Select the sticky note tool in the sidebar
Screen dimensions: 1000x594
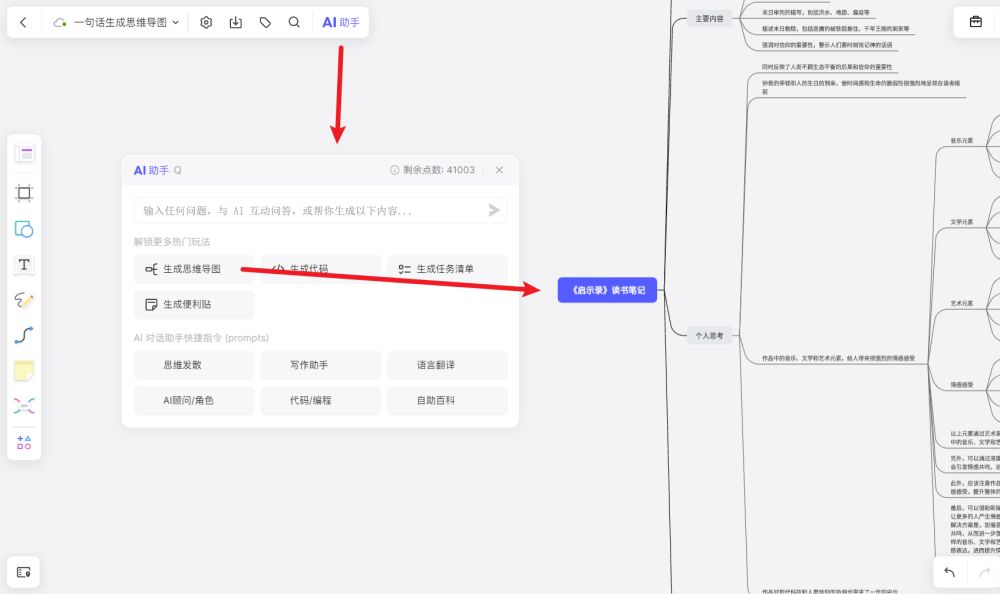(24, 370)
